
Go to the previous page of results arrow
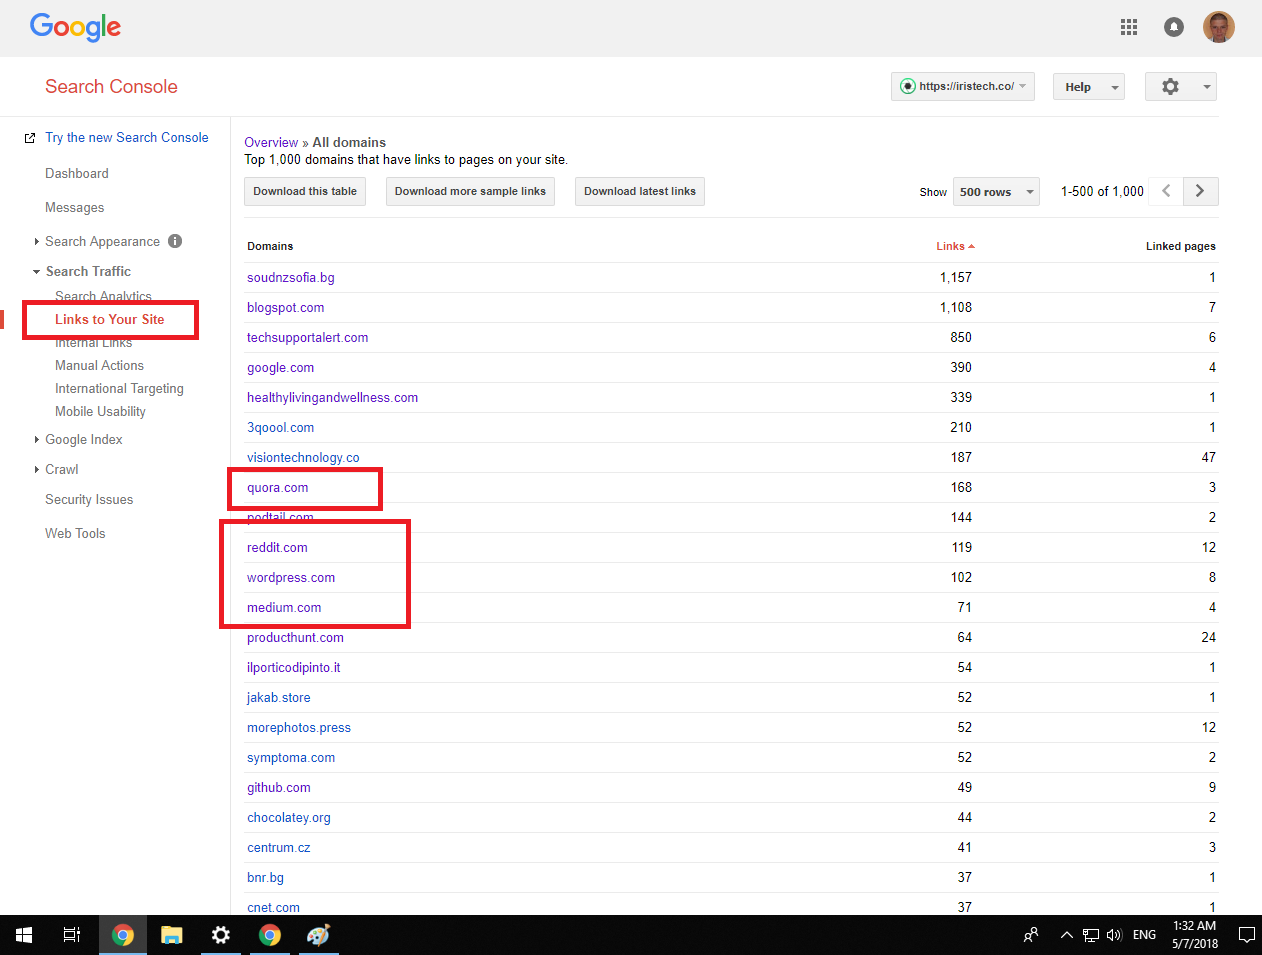pyautogui.click(x=1166, y=191)
